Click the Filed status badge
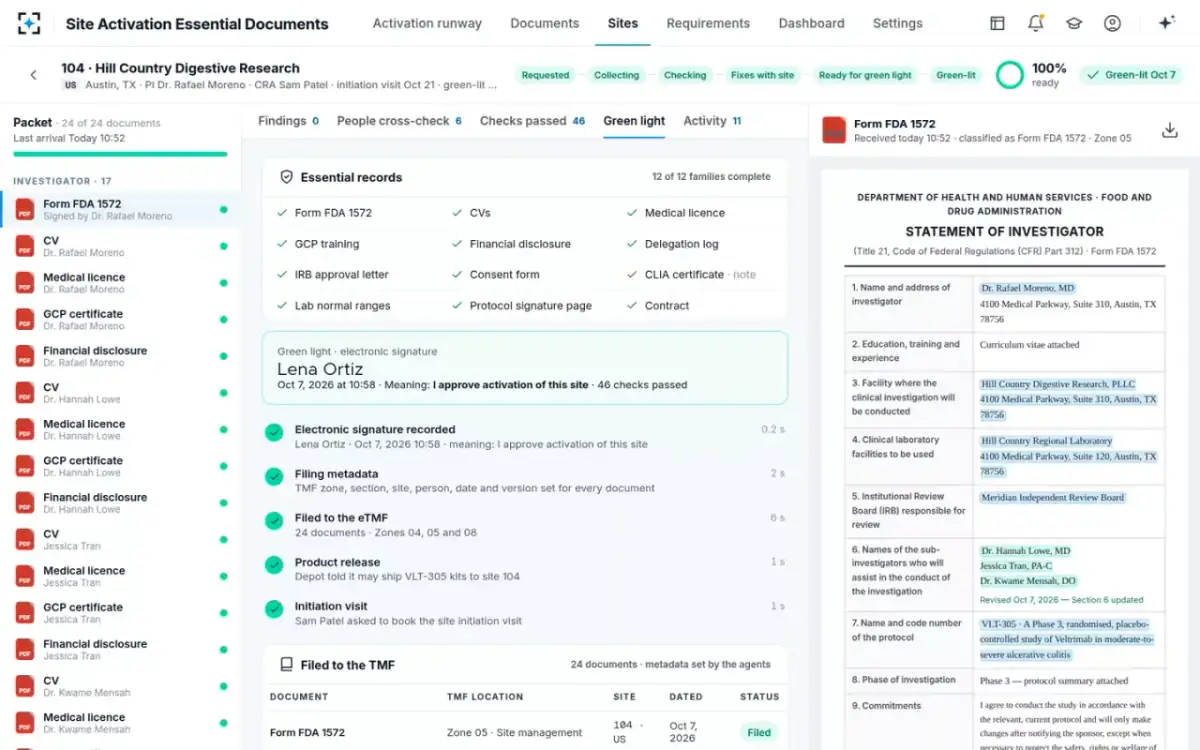Screen dimensions: 1200x750 [759, 732]
